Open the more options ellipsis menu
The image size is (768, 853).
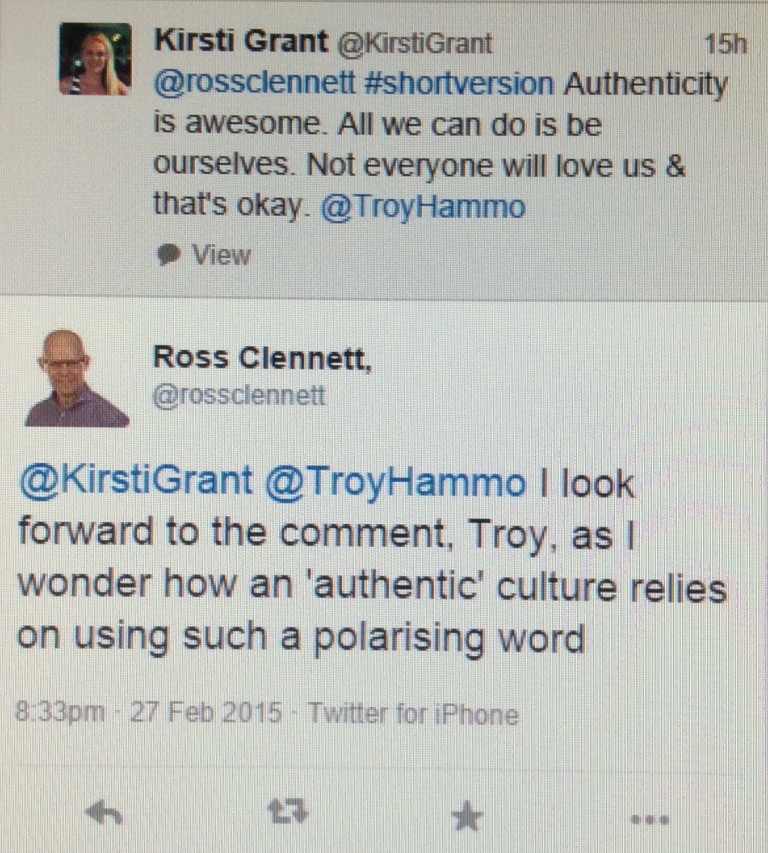pos(649,819)
